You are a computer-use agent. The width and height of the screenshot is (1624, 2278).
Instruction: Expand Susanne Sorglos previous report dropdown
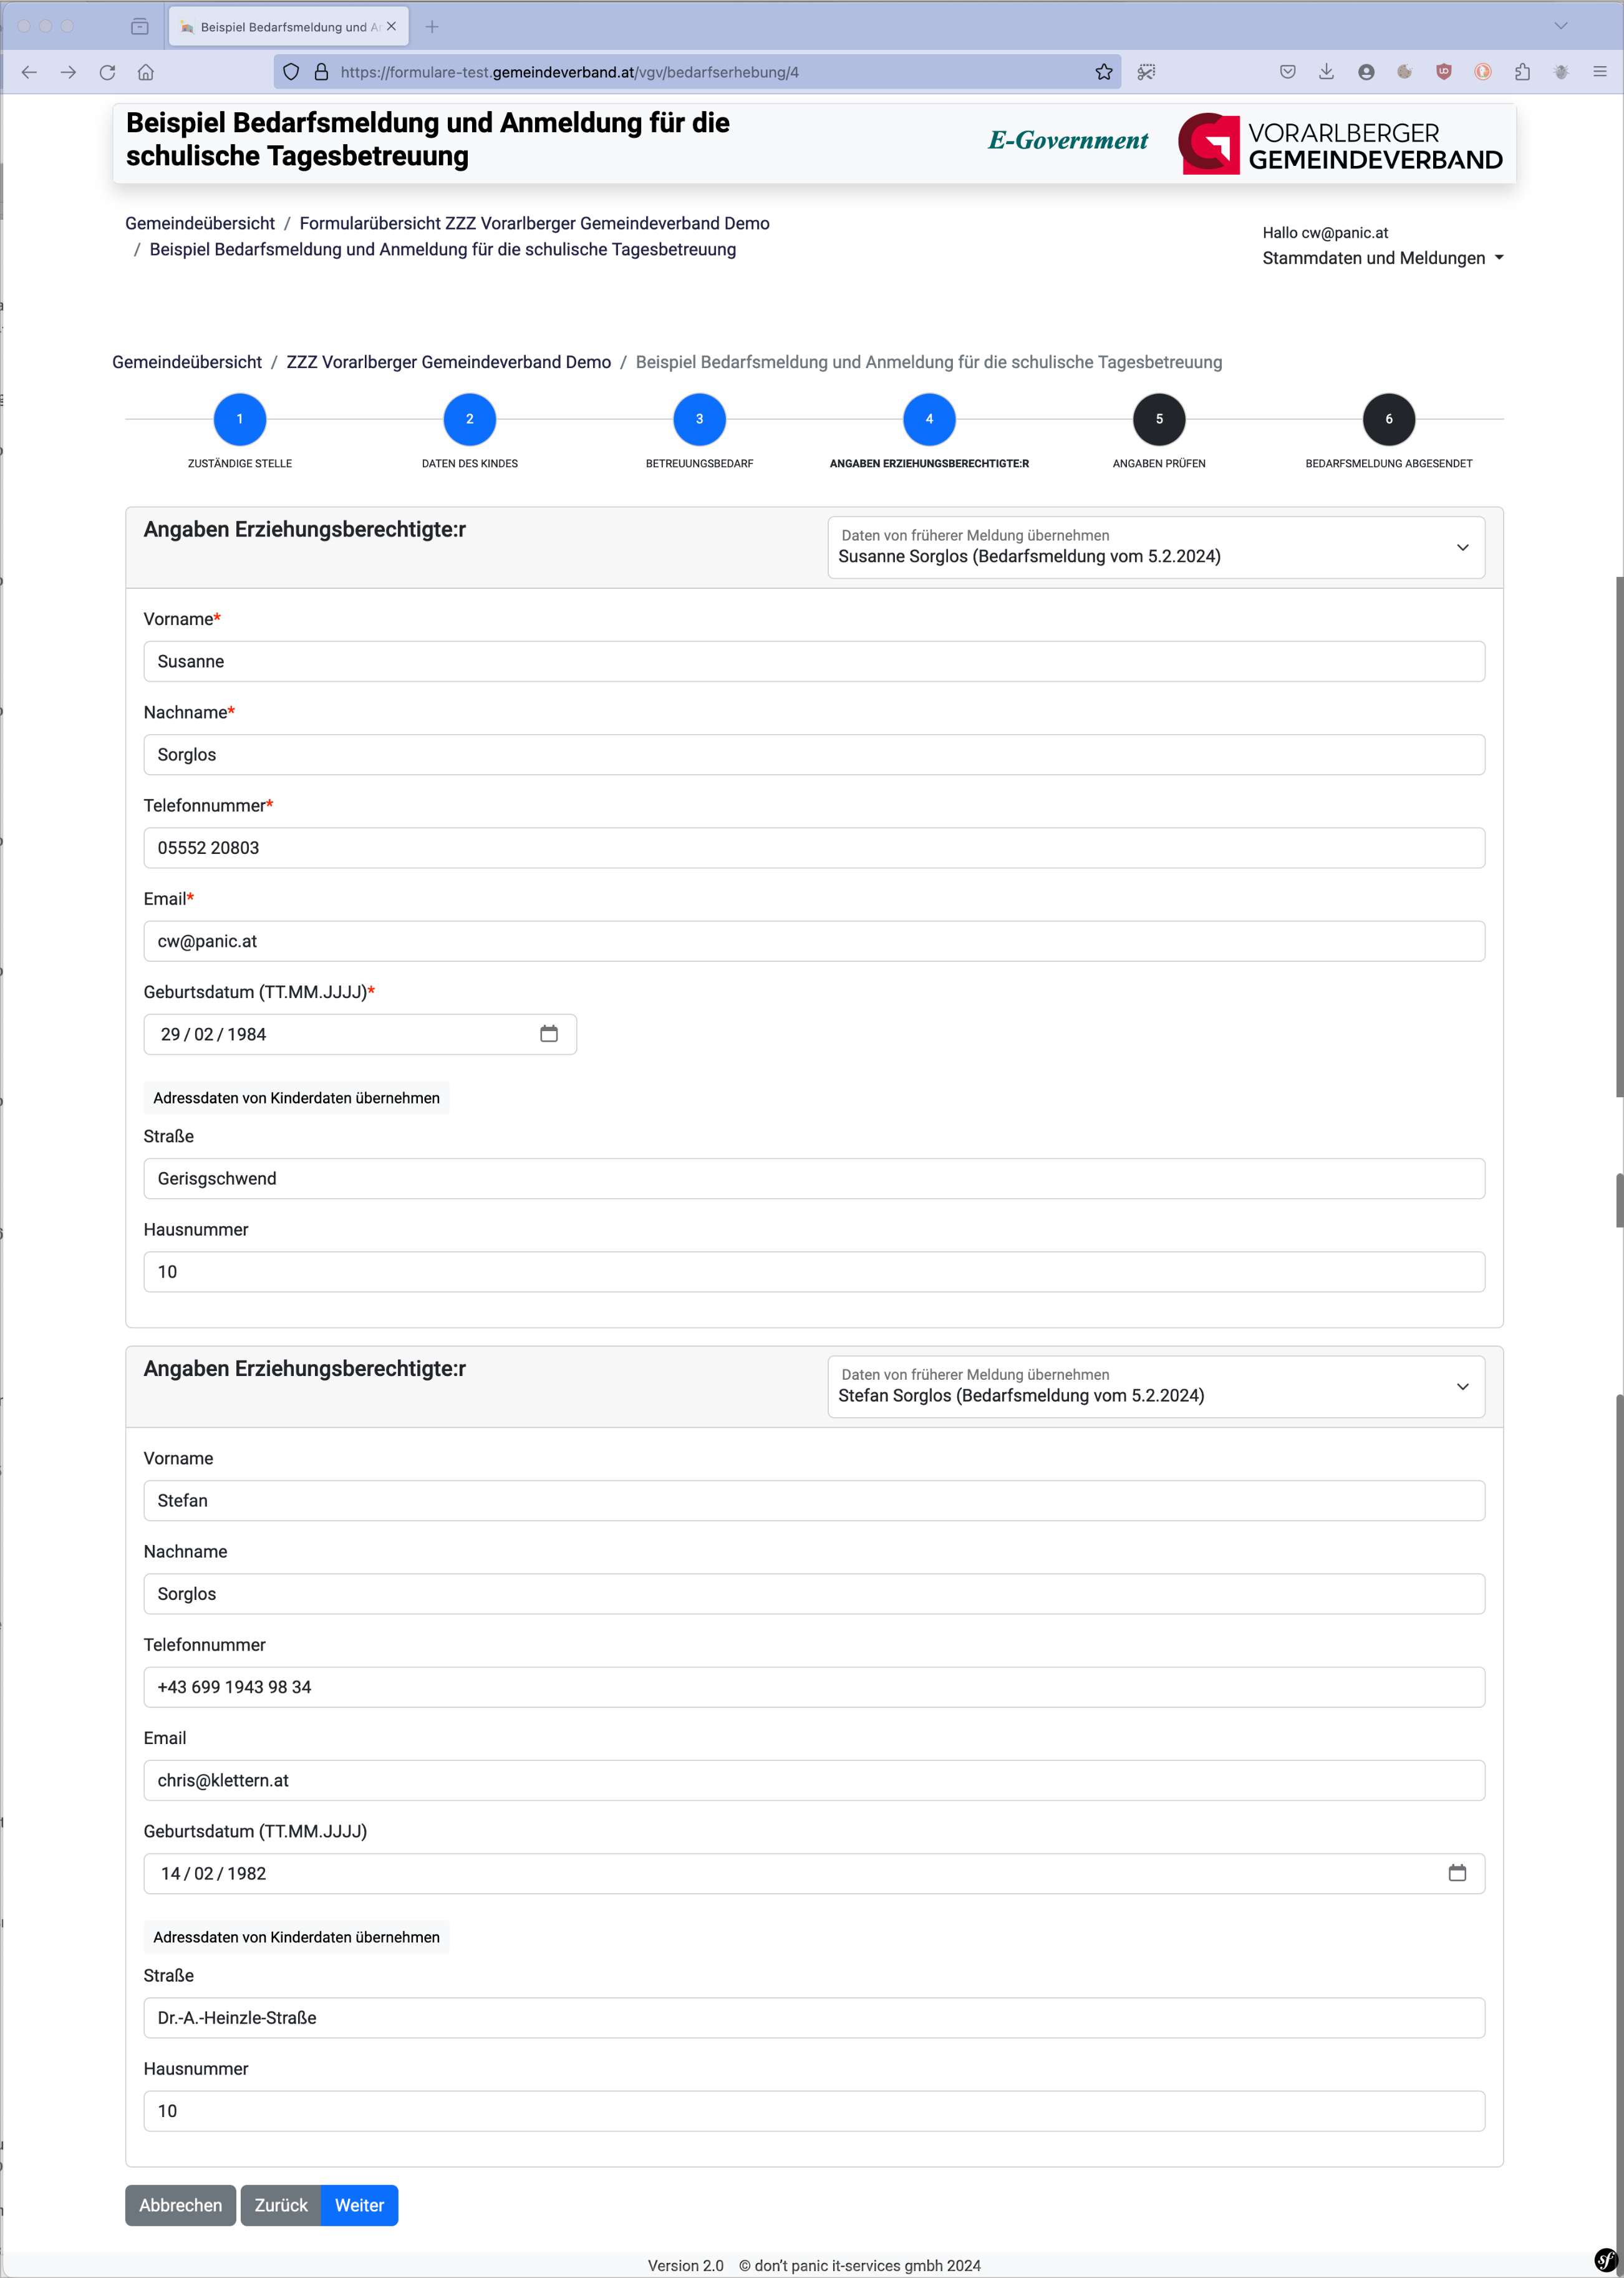1156,547
